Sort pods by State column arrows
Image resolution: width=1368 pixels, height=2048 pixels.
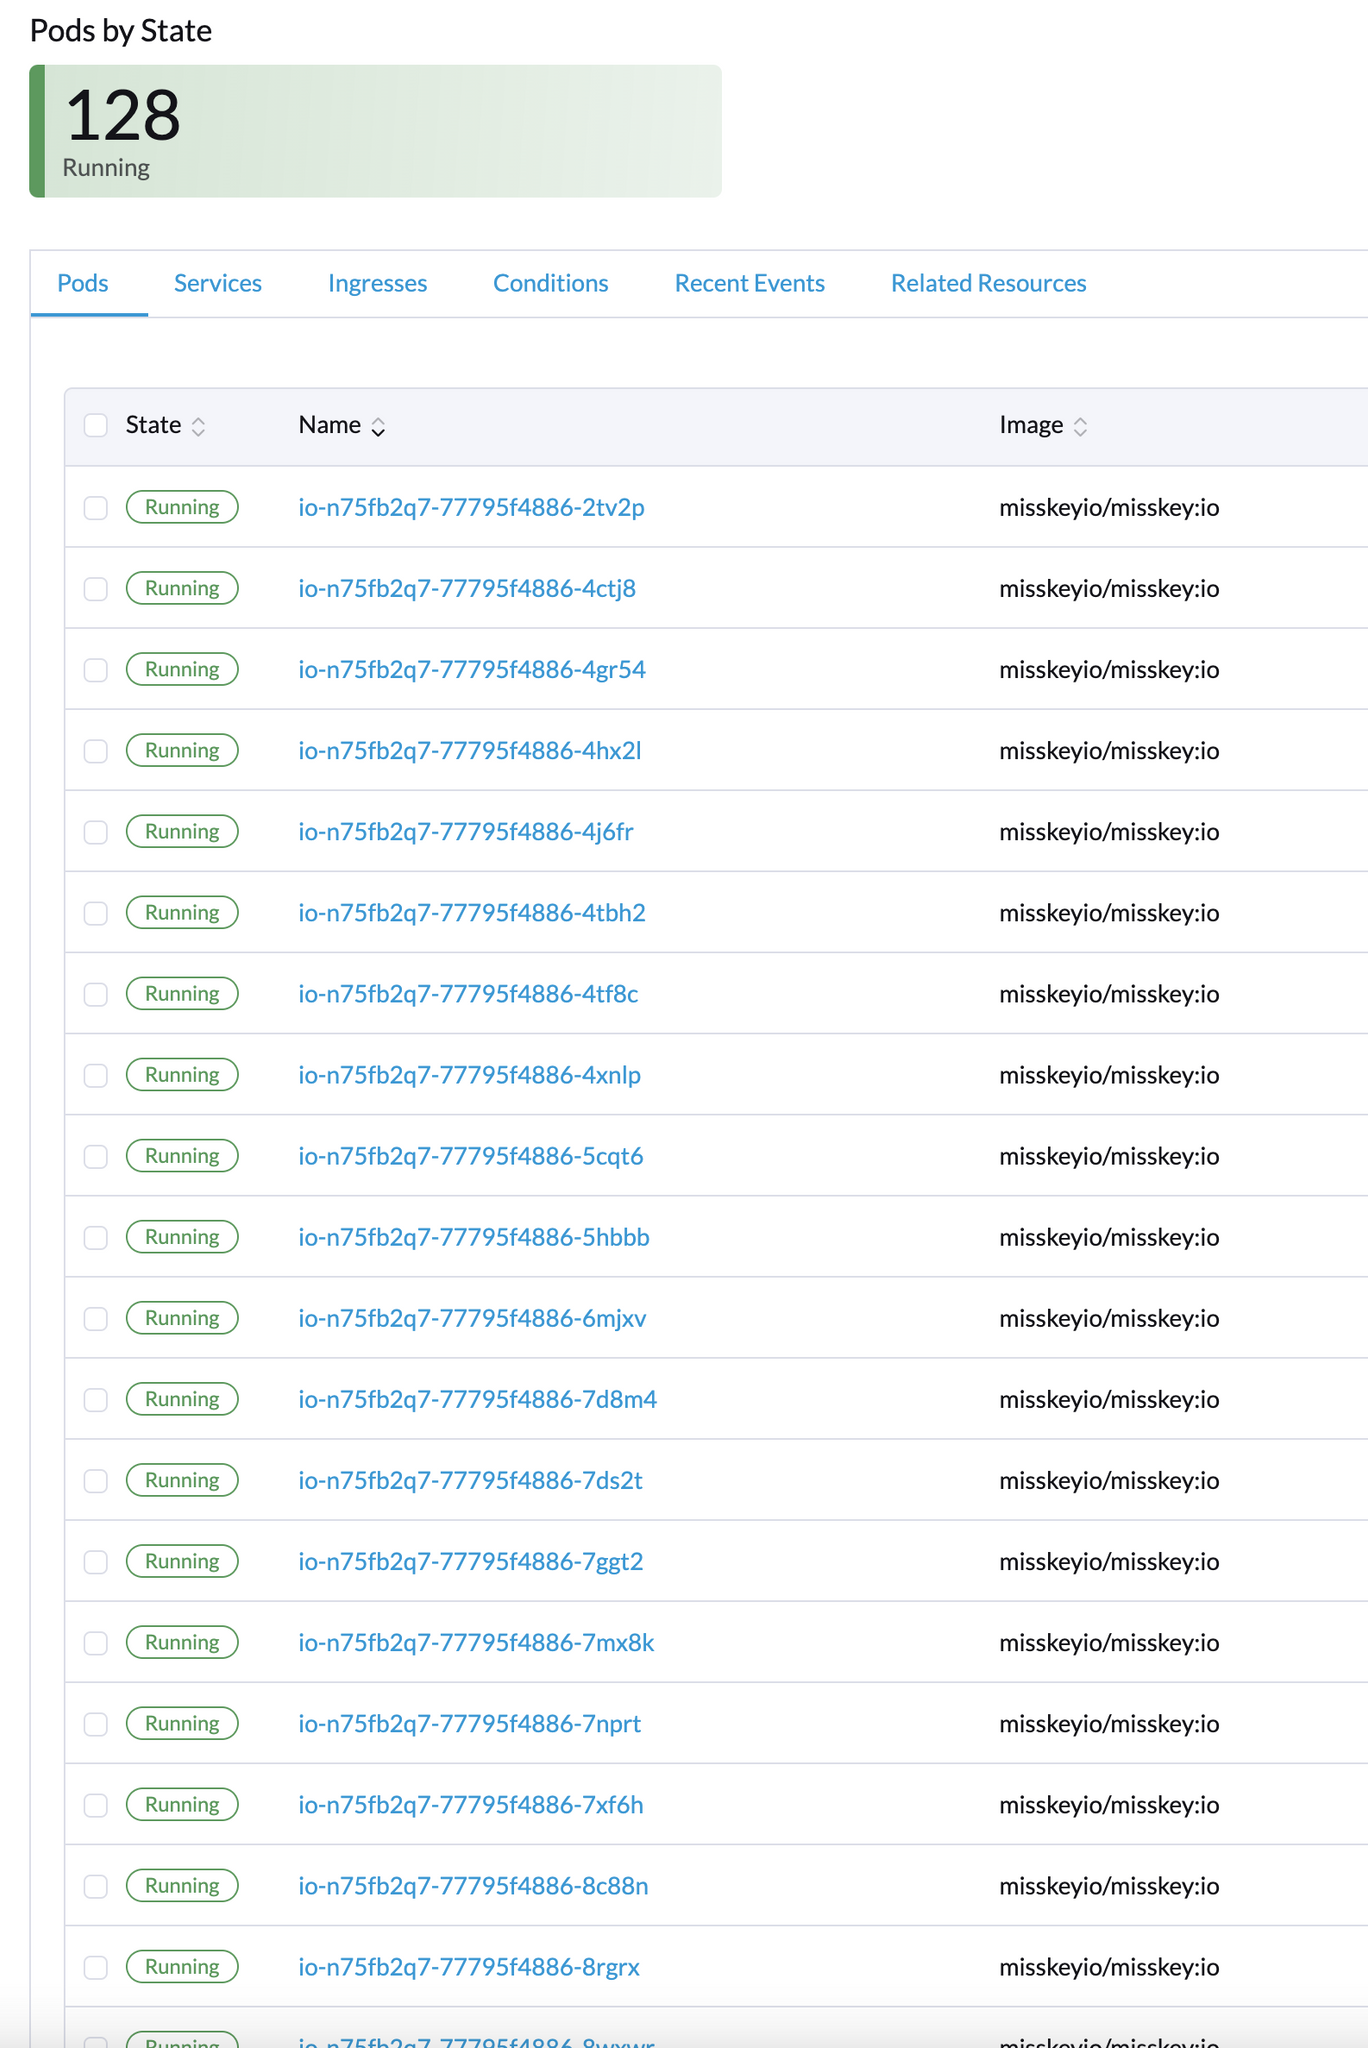click(x=198, y=427)
